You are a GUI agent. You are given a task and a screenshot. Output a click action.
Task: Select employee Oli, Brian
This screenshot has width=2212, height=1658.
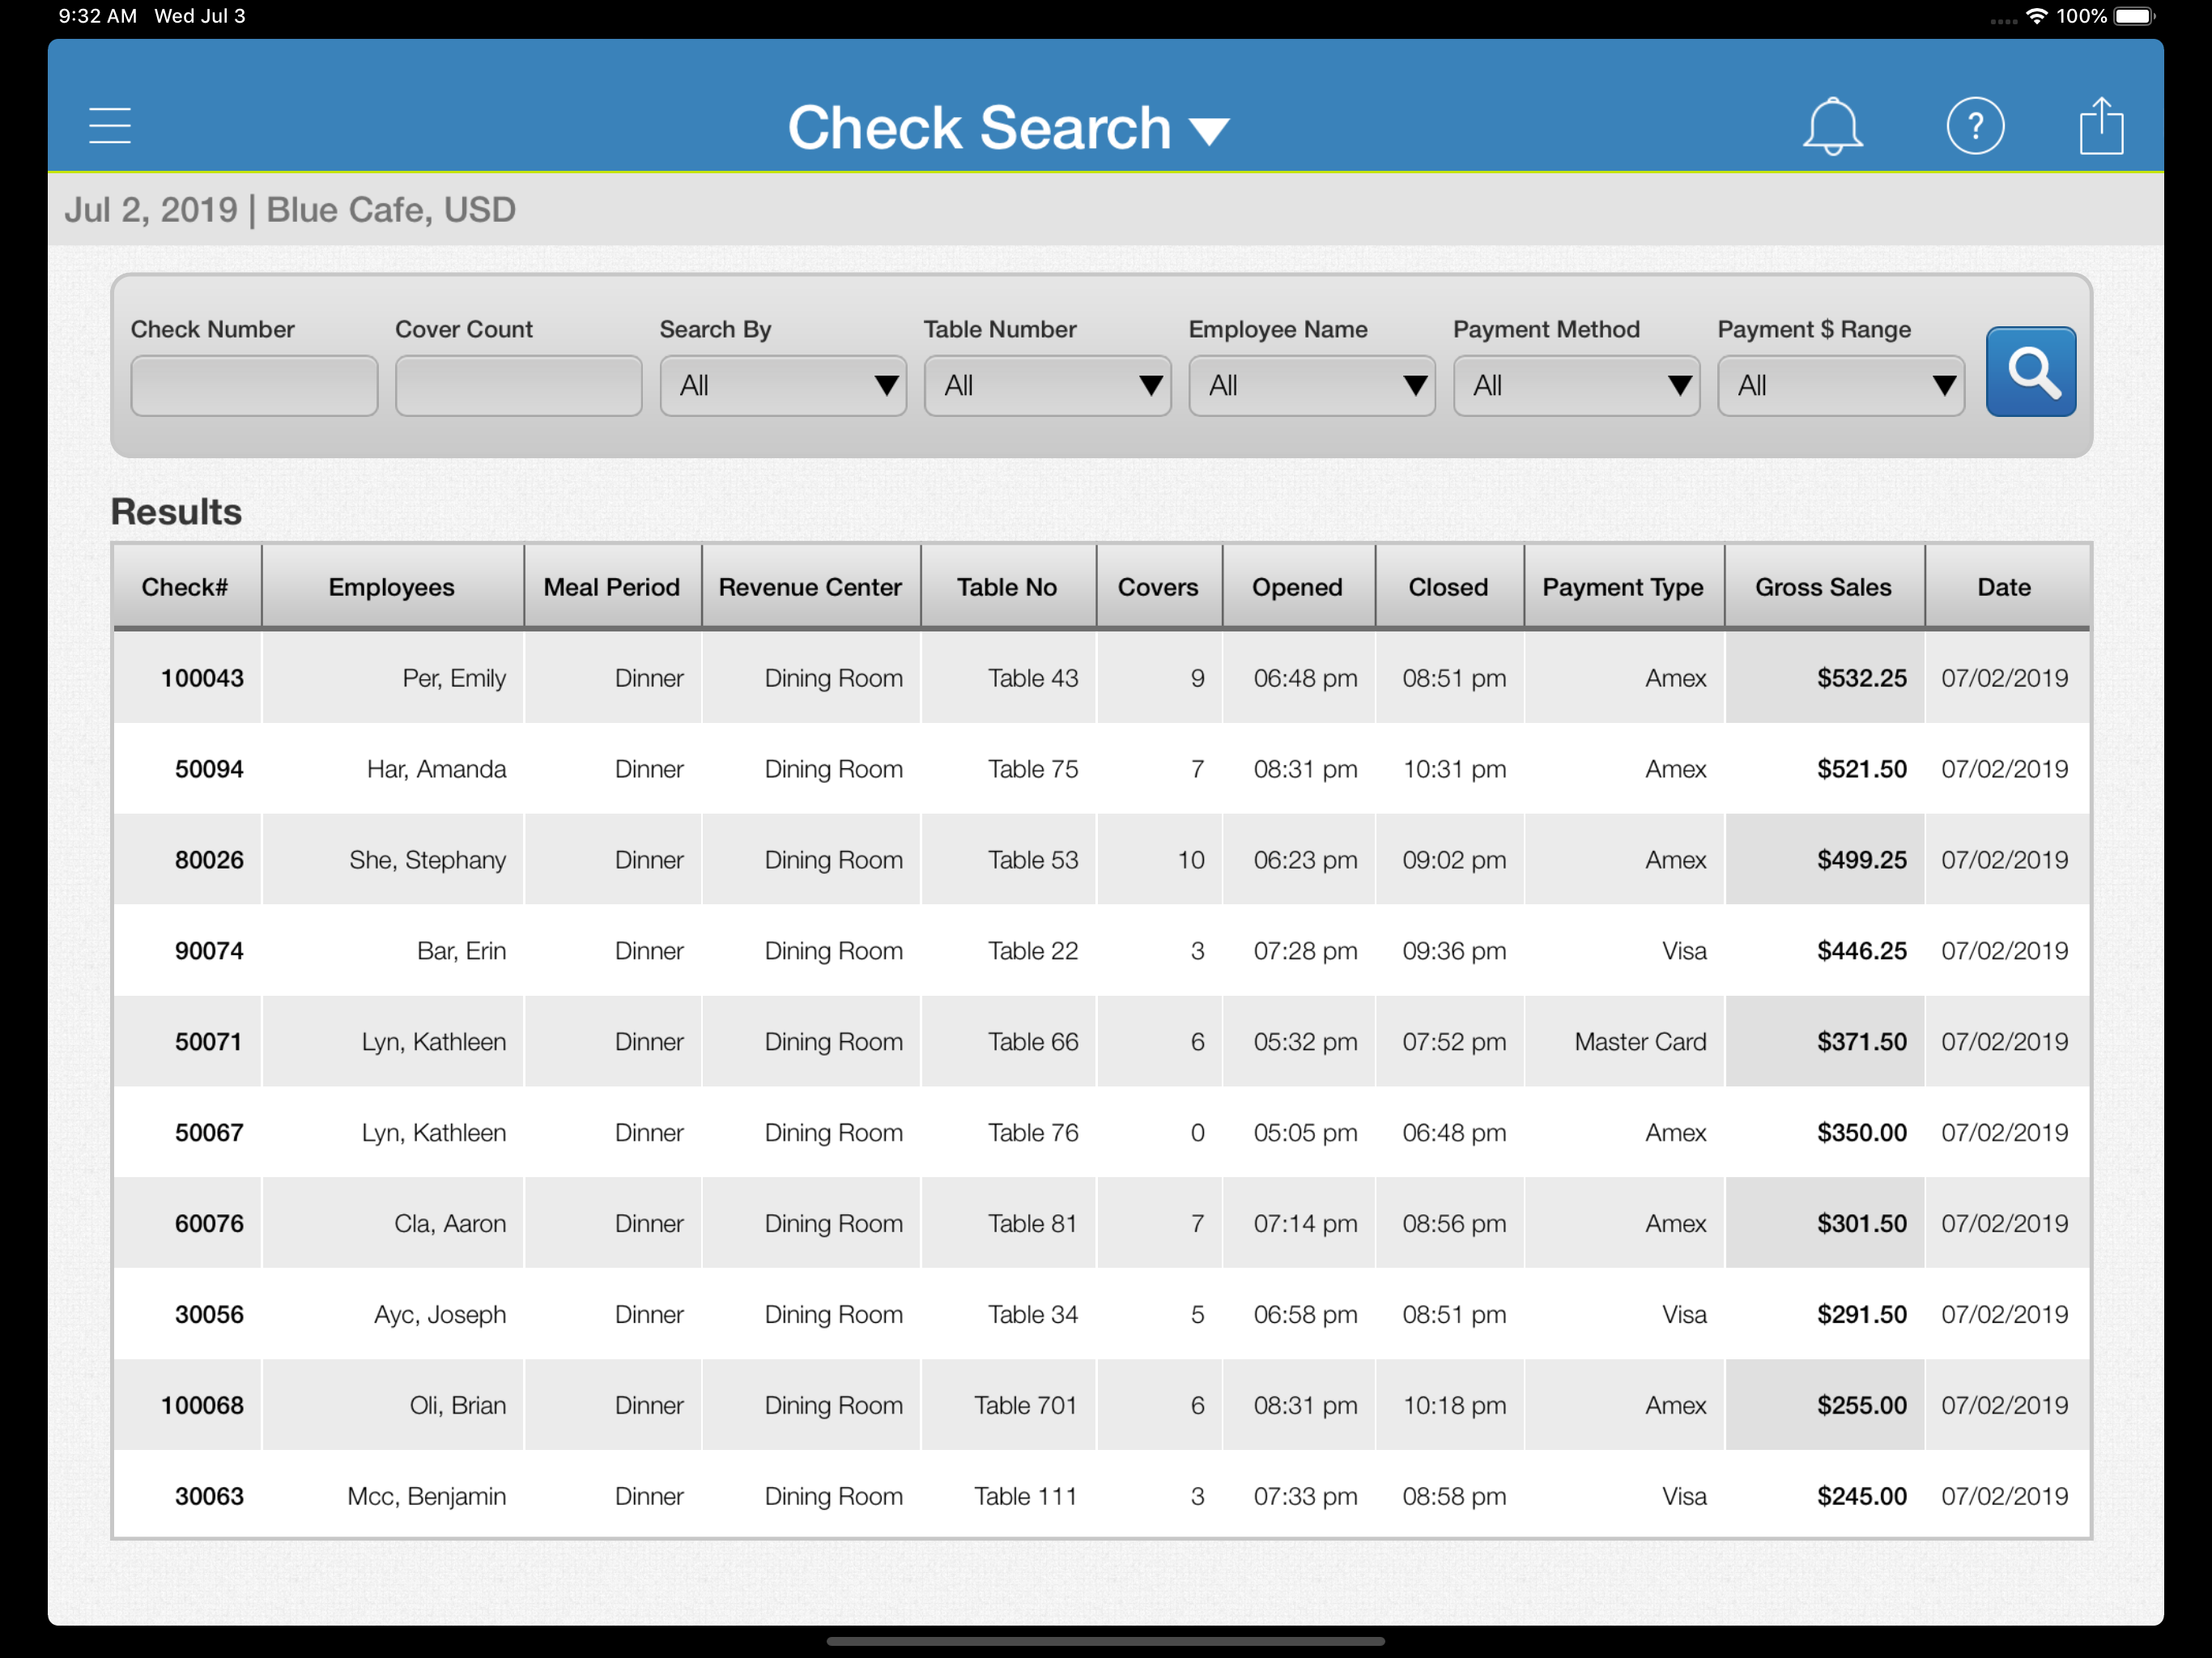458,1406
